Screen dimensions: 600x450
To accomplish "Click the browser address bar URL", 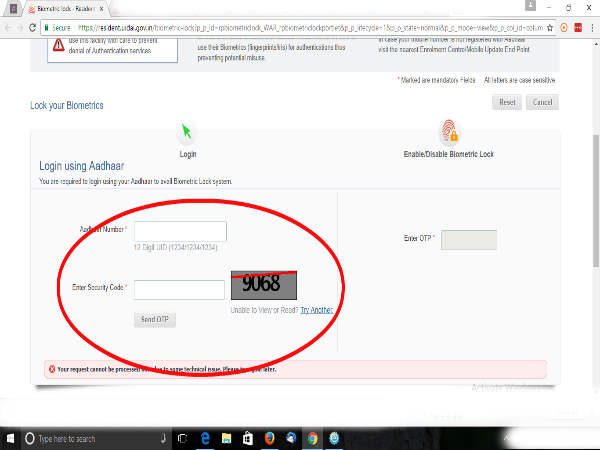I will pyautogui.click(x=300, y=27).
